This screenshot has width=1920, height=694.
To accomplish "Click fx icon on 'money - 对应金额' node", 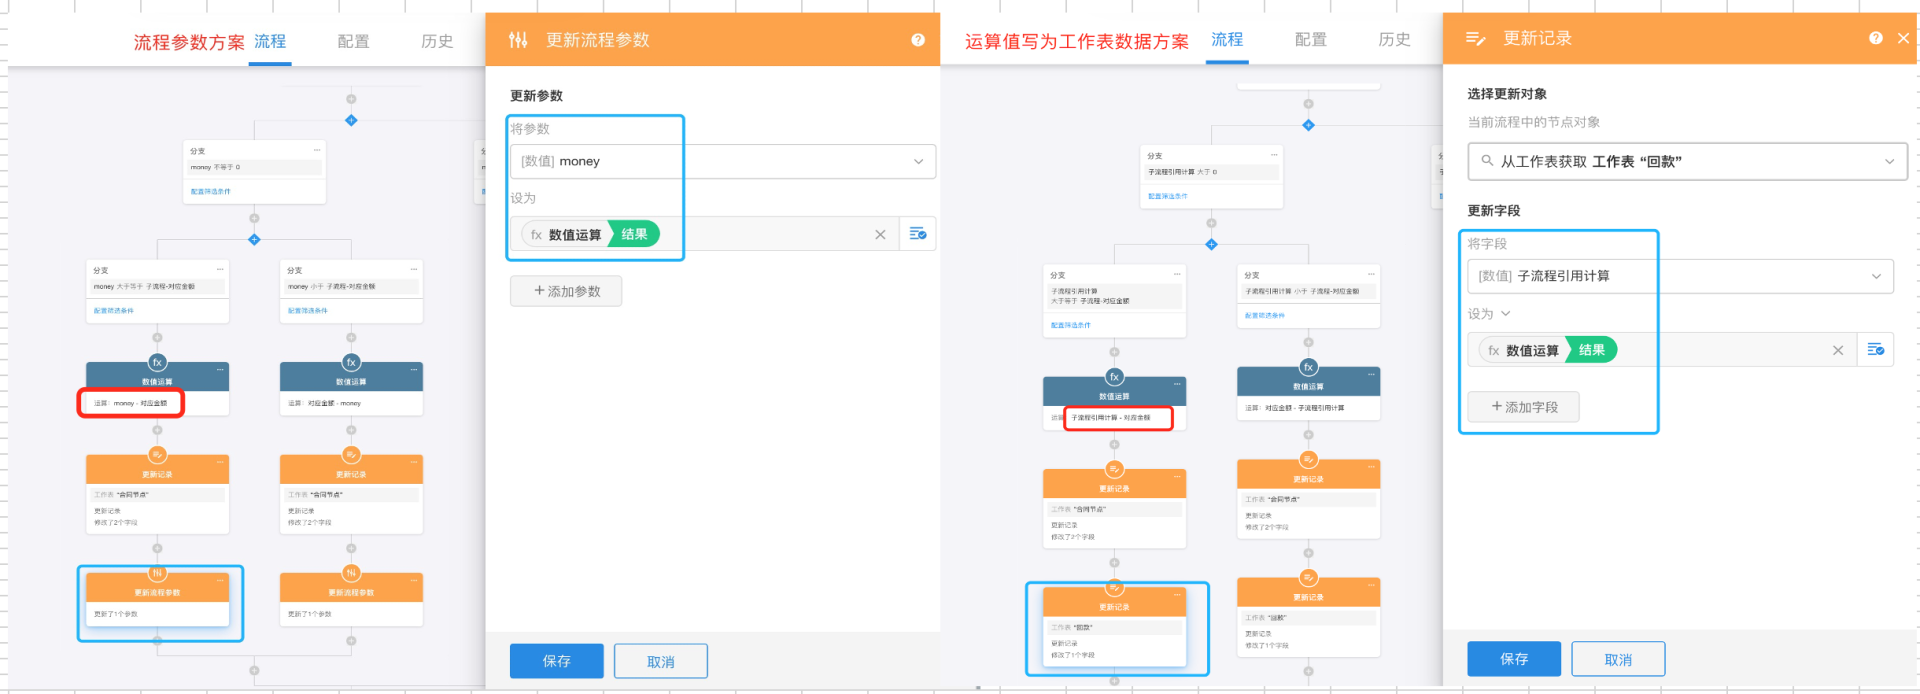I will 157,362.
